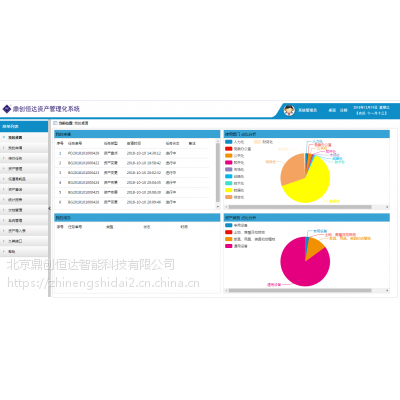Open 资产管理 sidebar menu
Image resolution: width=400 pixels, height=400 pixels.
point(24,169)
